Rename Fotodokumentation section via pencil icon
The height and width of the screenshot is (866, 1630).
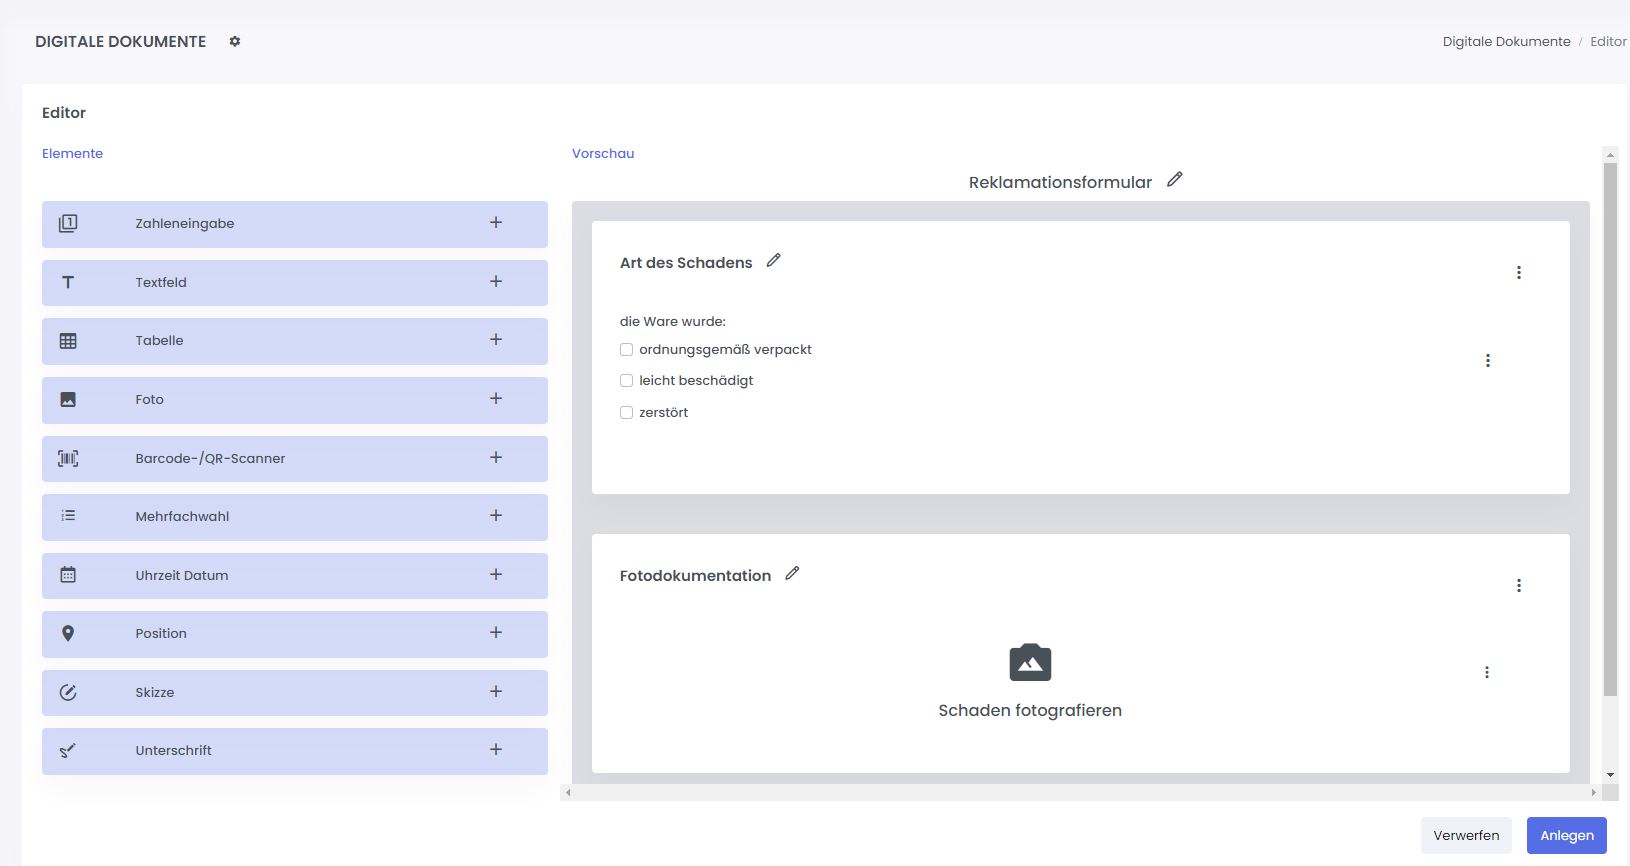coord(792,574)
